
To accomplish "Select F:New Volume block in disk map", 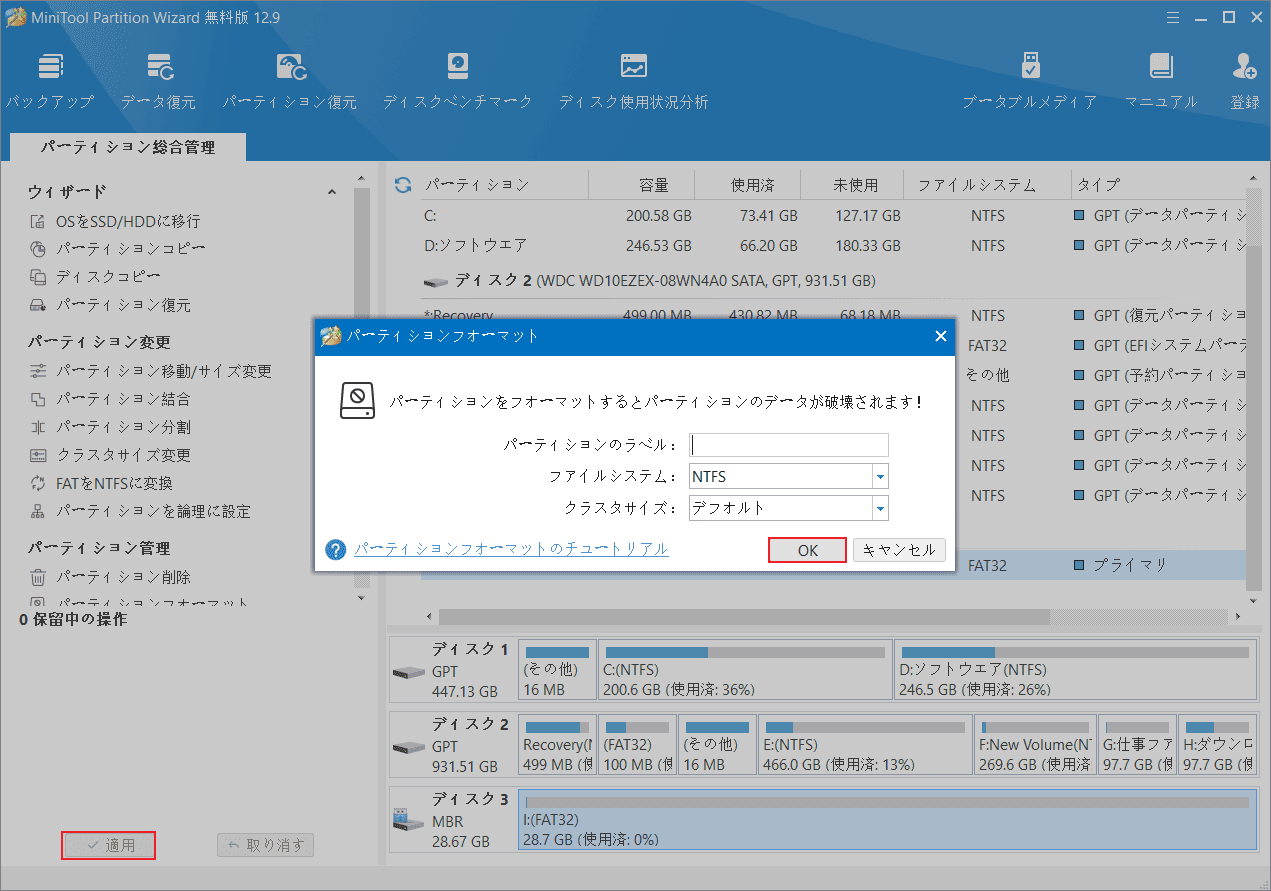I will (x=1035, y=744).
